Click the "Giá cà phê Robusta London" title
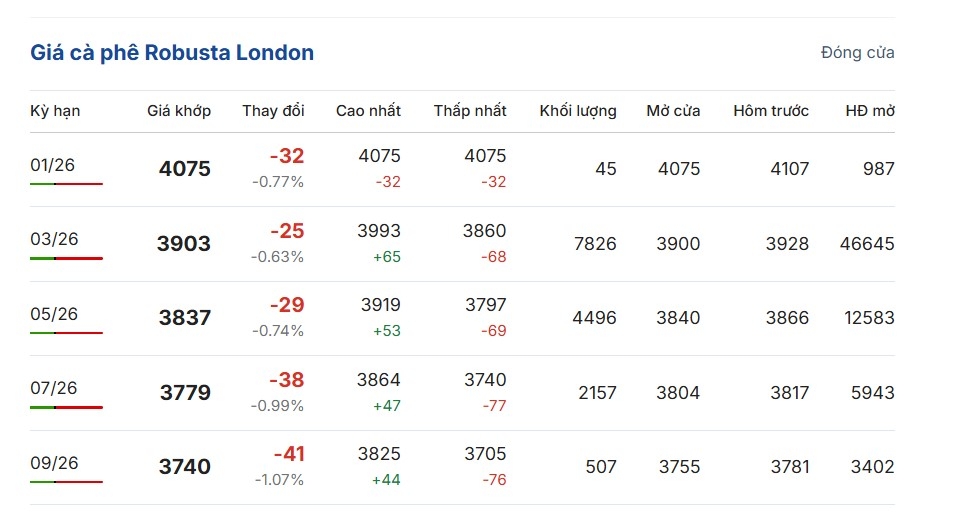The image size is (979, 515). 172,53
